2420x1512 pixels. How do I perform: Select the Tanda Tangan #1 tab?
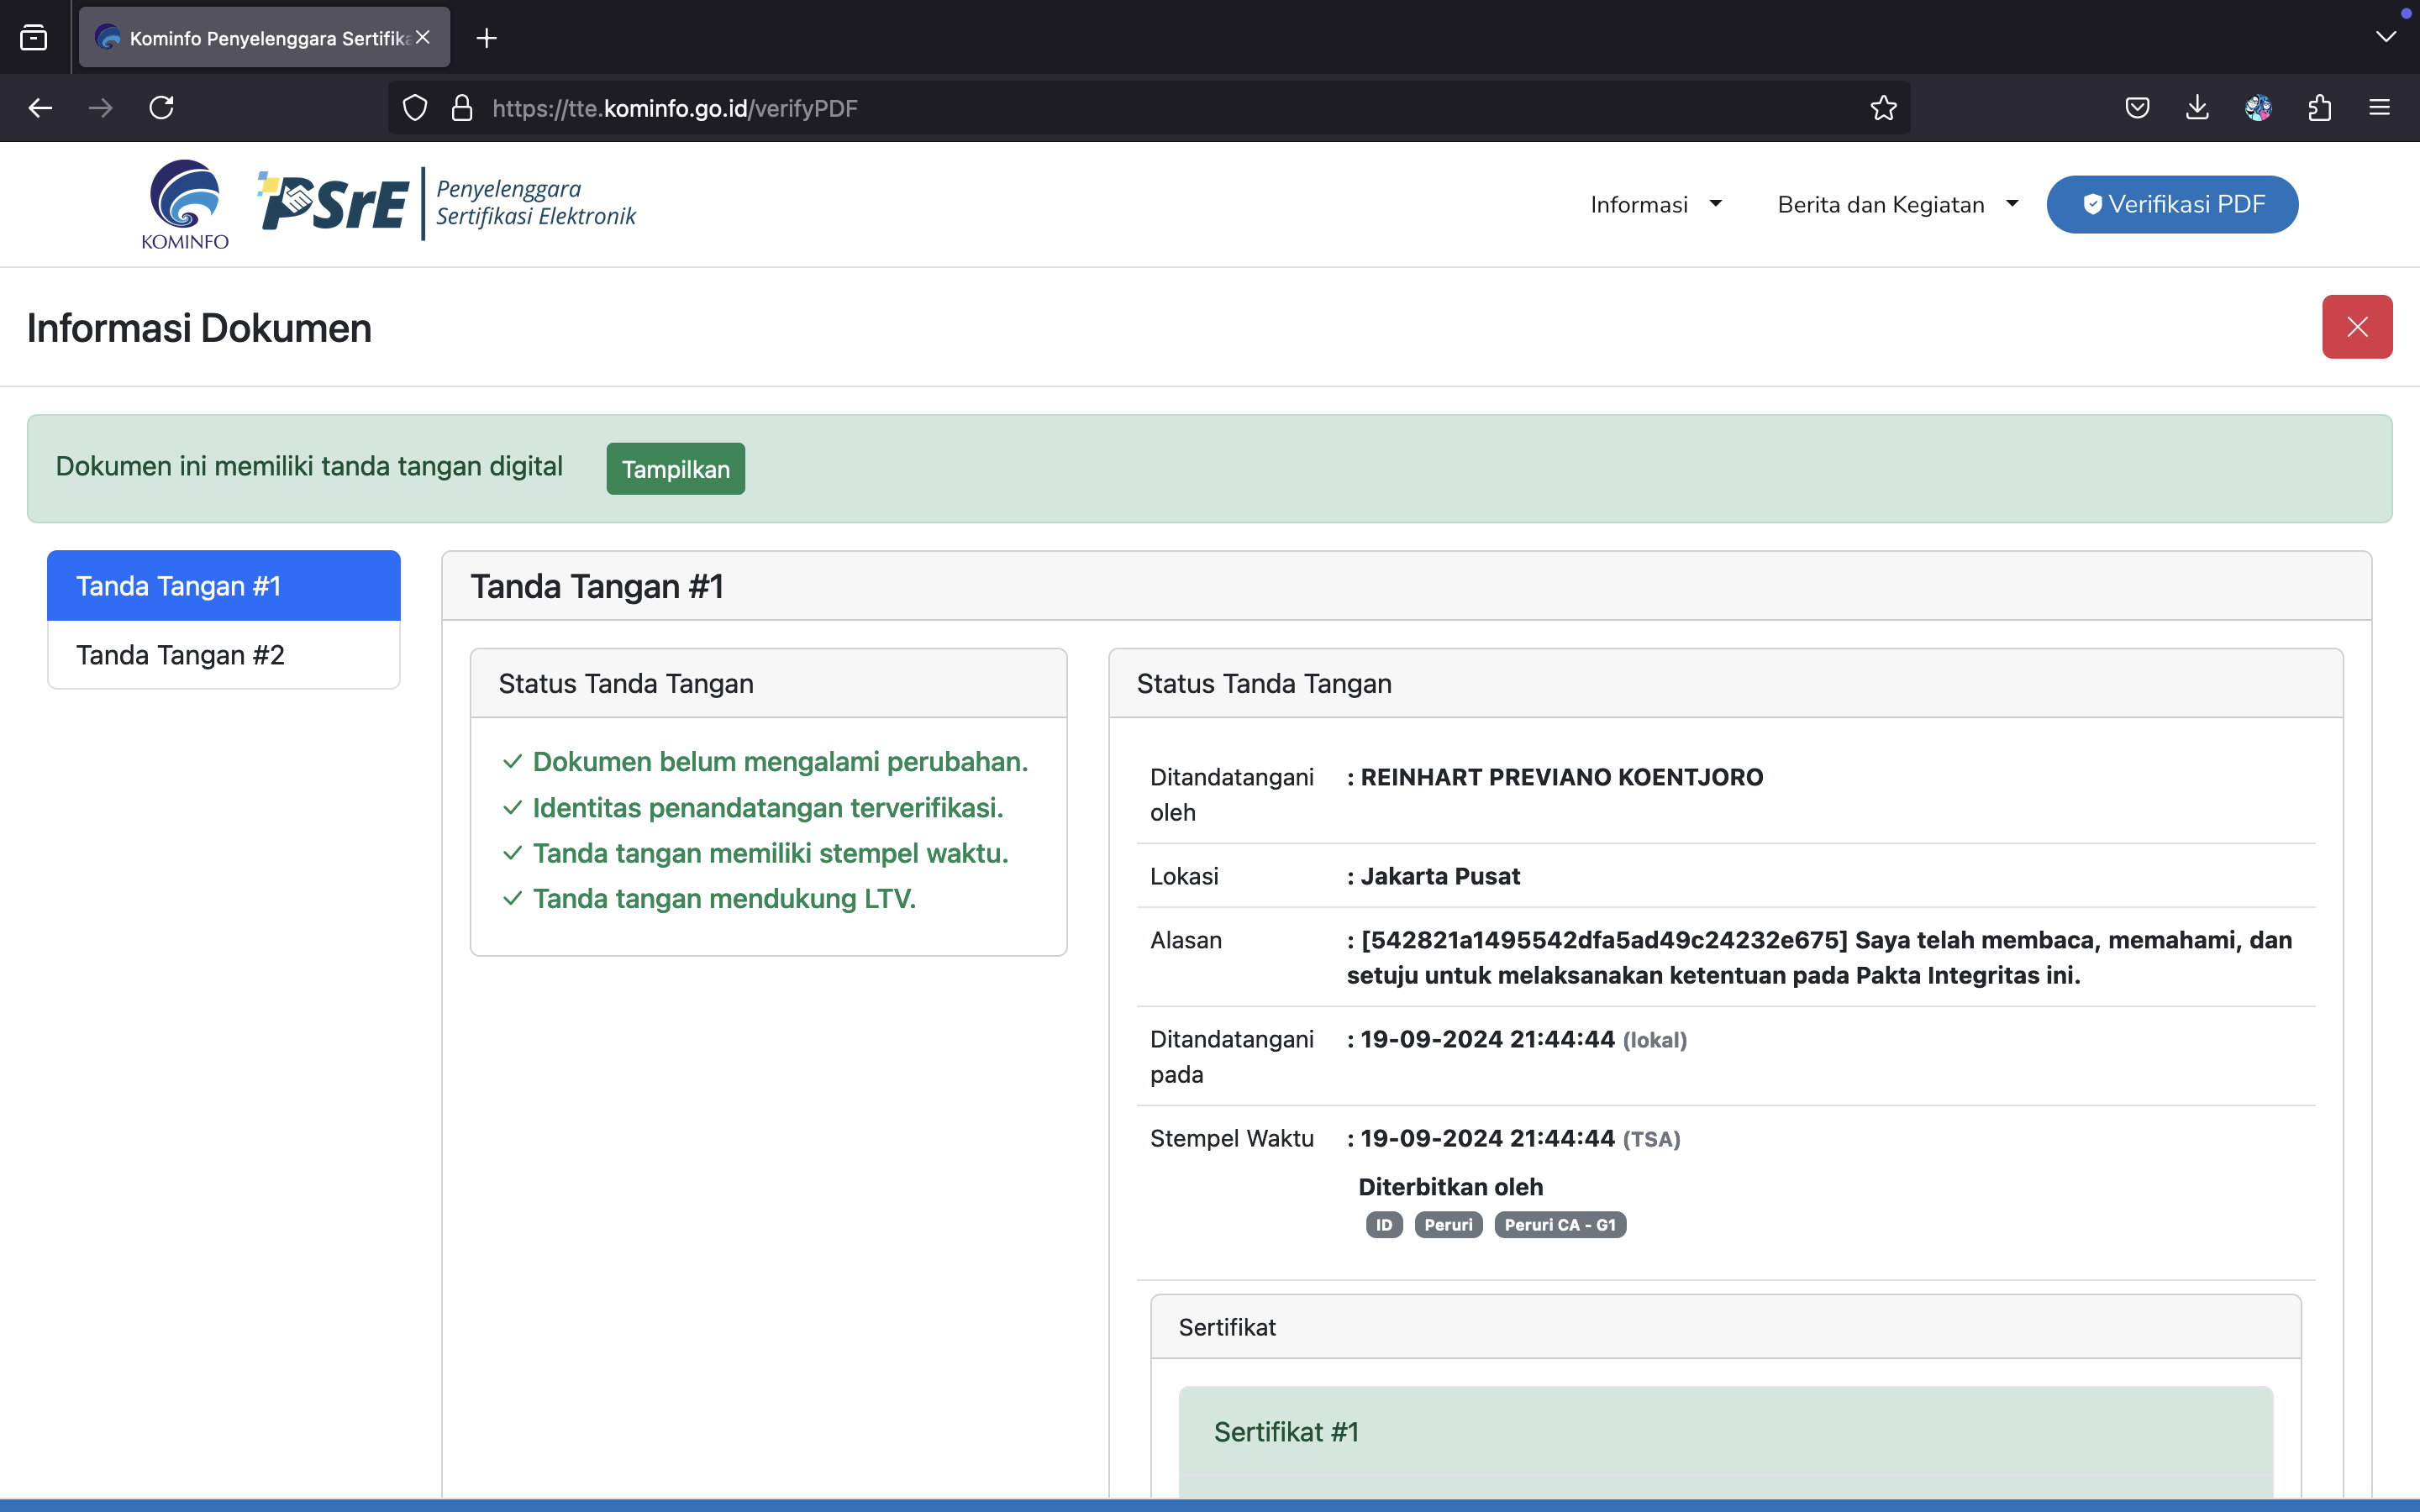click(x=224, y=586)
